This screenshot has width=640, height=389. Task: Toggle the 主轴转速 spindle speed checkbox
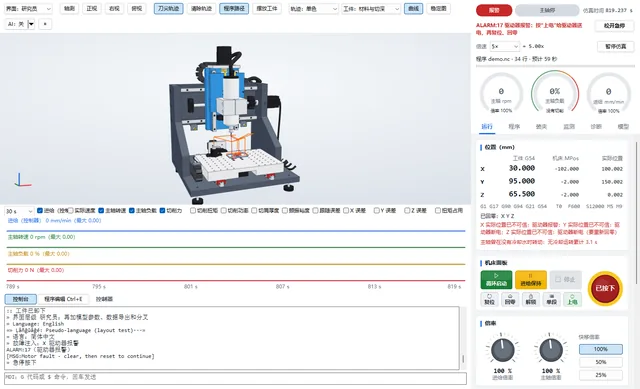101,211
